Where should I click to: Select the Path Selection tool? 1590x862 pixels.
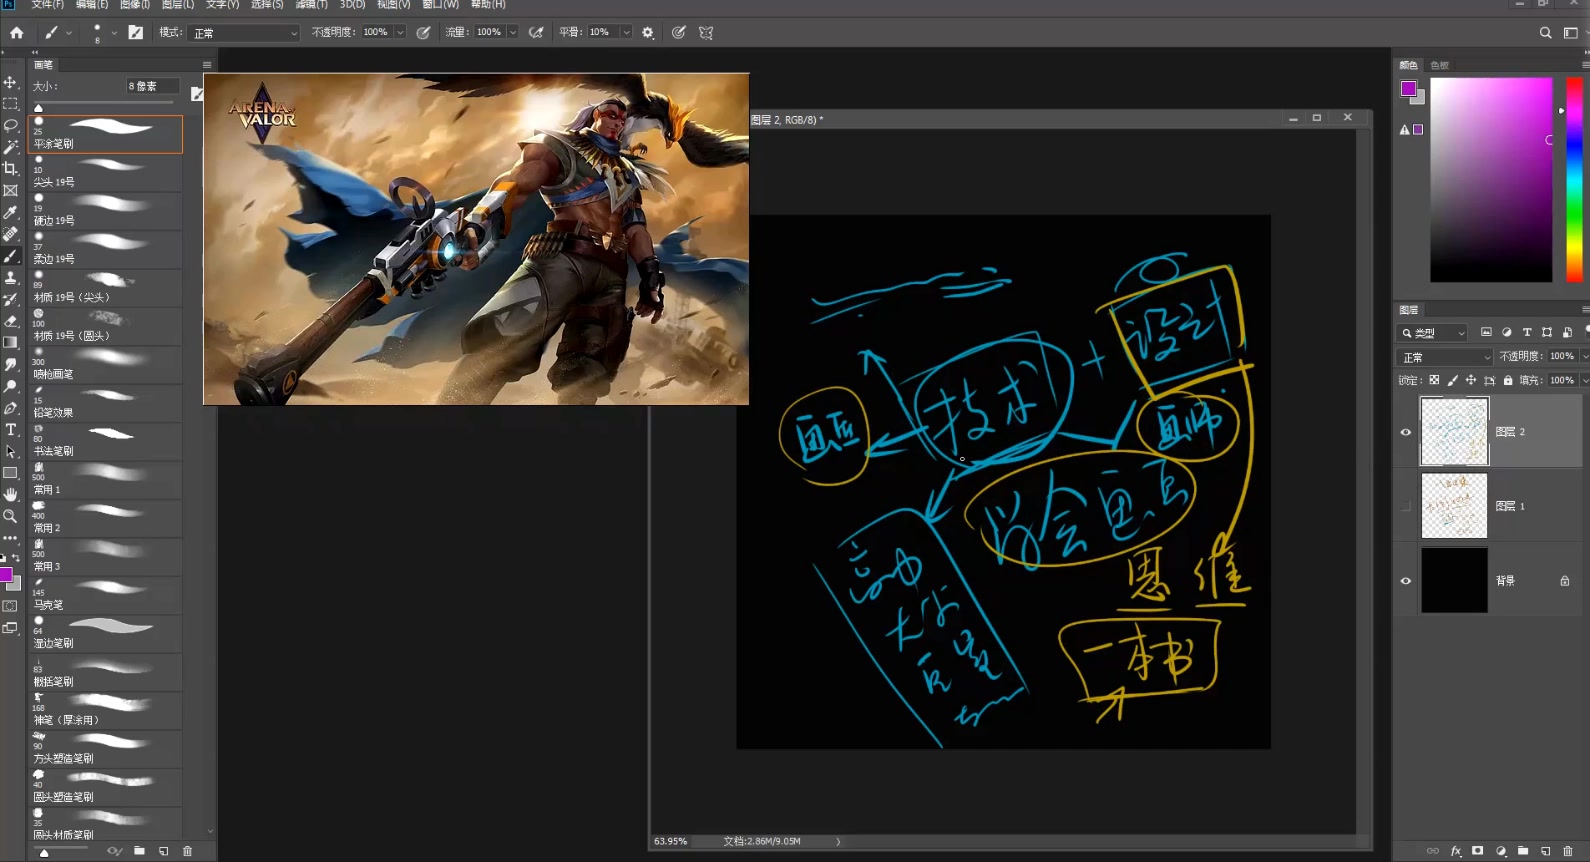tap(10, 451)
